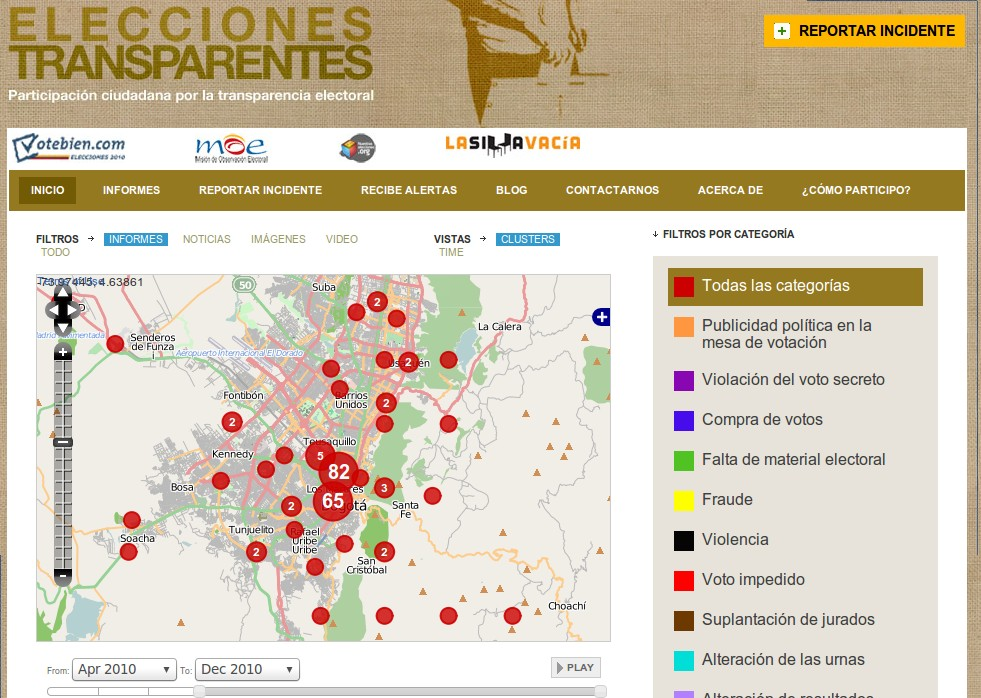The width and height of the screenshot is (981, 698).
Task: Pan the map north with the up arrow
Action: pyautogui.click(x=63, y=292)
